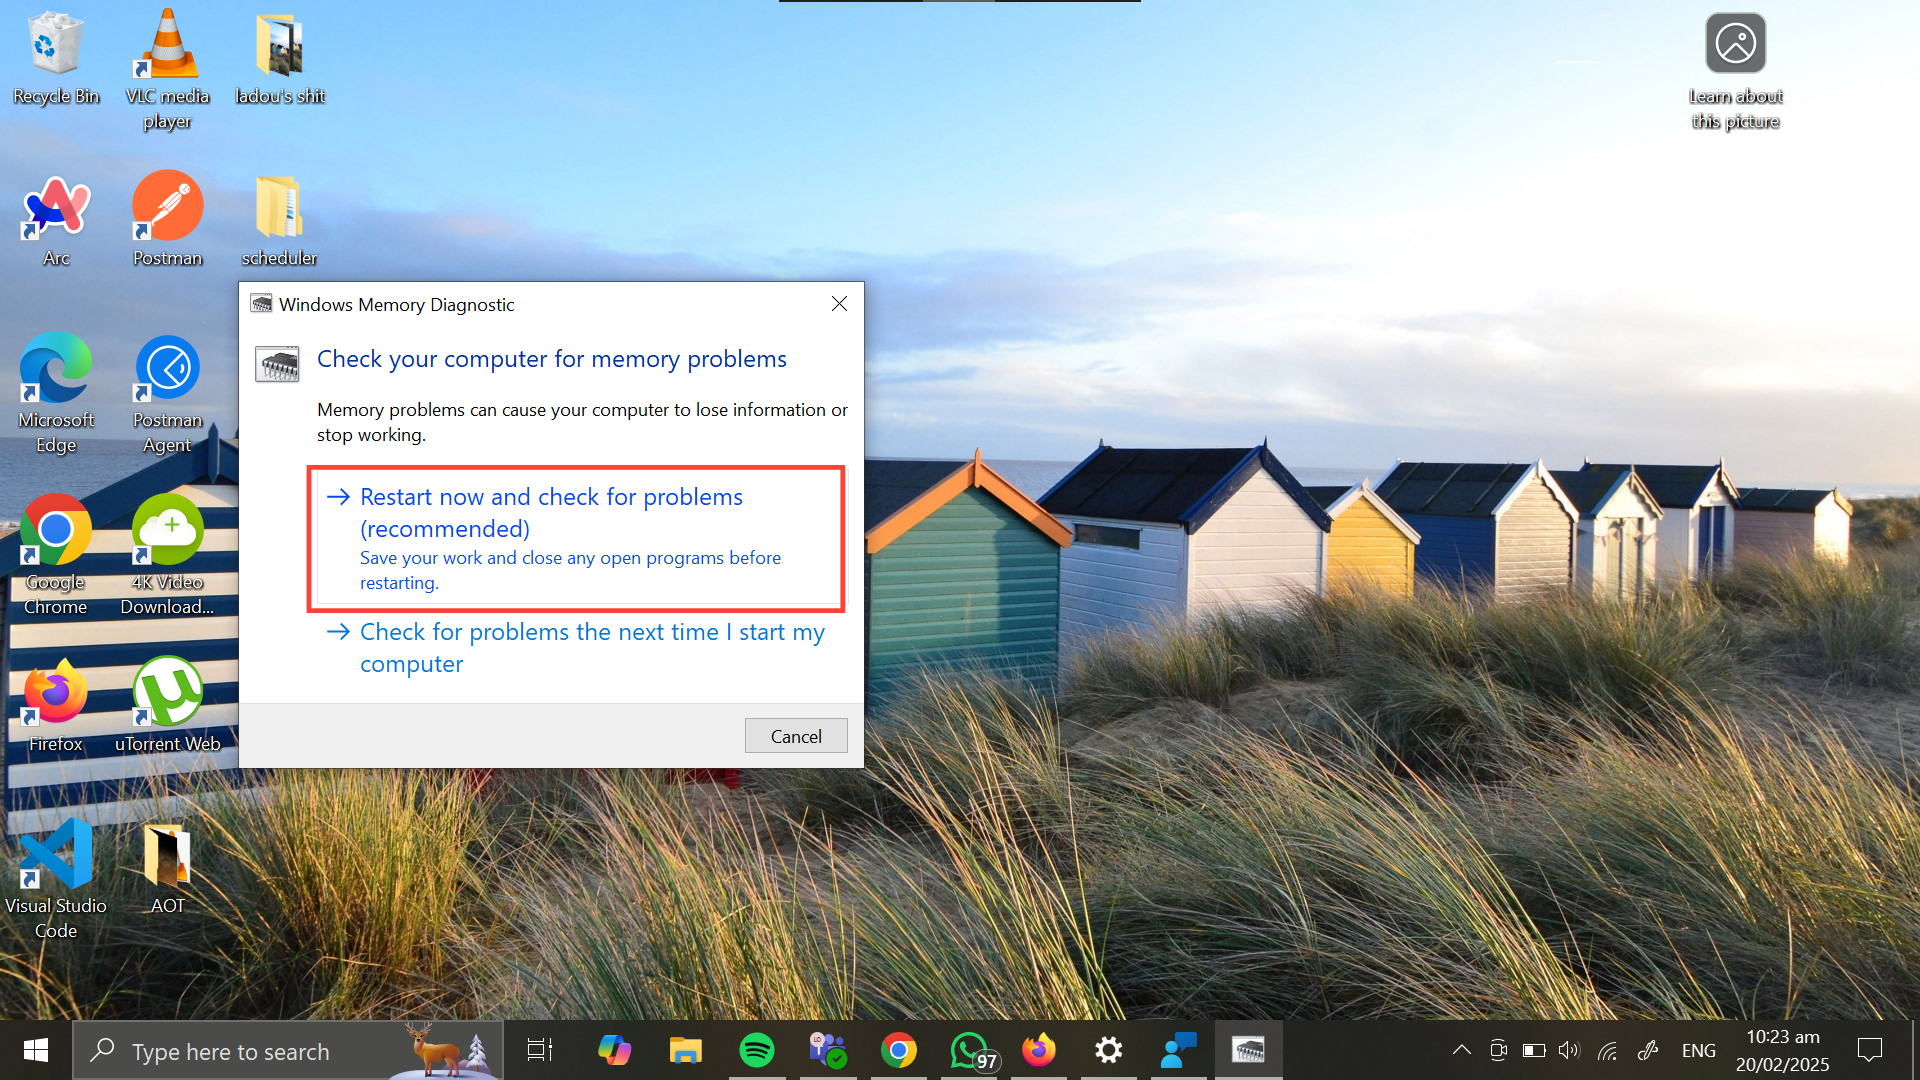Open Settings gear in taskbar
1920x1080 pixels.
point(1108,1050)
